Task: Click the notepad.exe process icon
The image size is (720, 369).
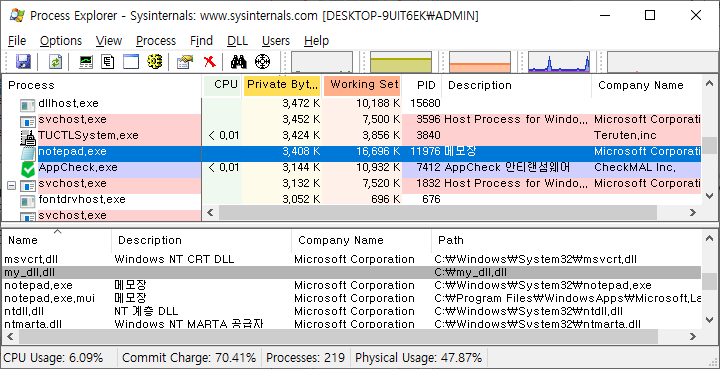Action: pos(28,153)
